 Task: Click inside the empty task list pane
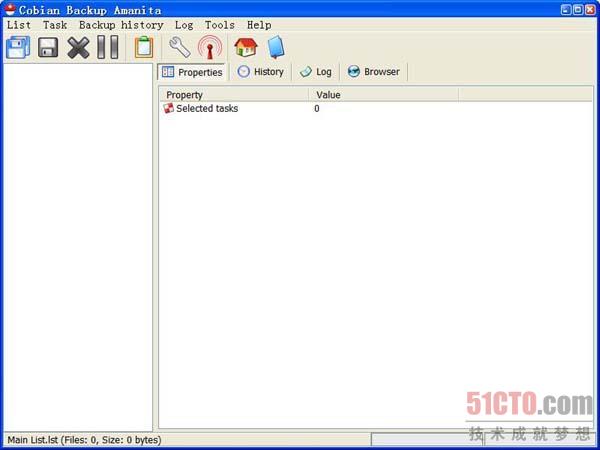tap(78, 247)
